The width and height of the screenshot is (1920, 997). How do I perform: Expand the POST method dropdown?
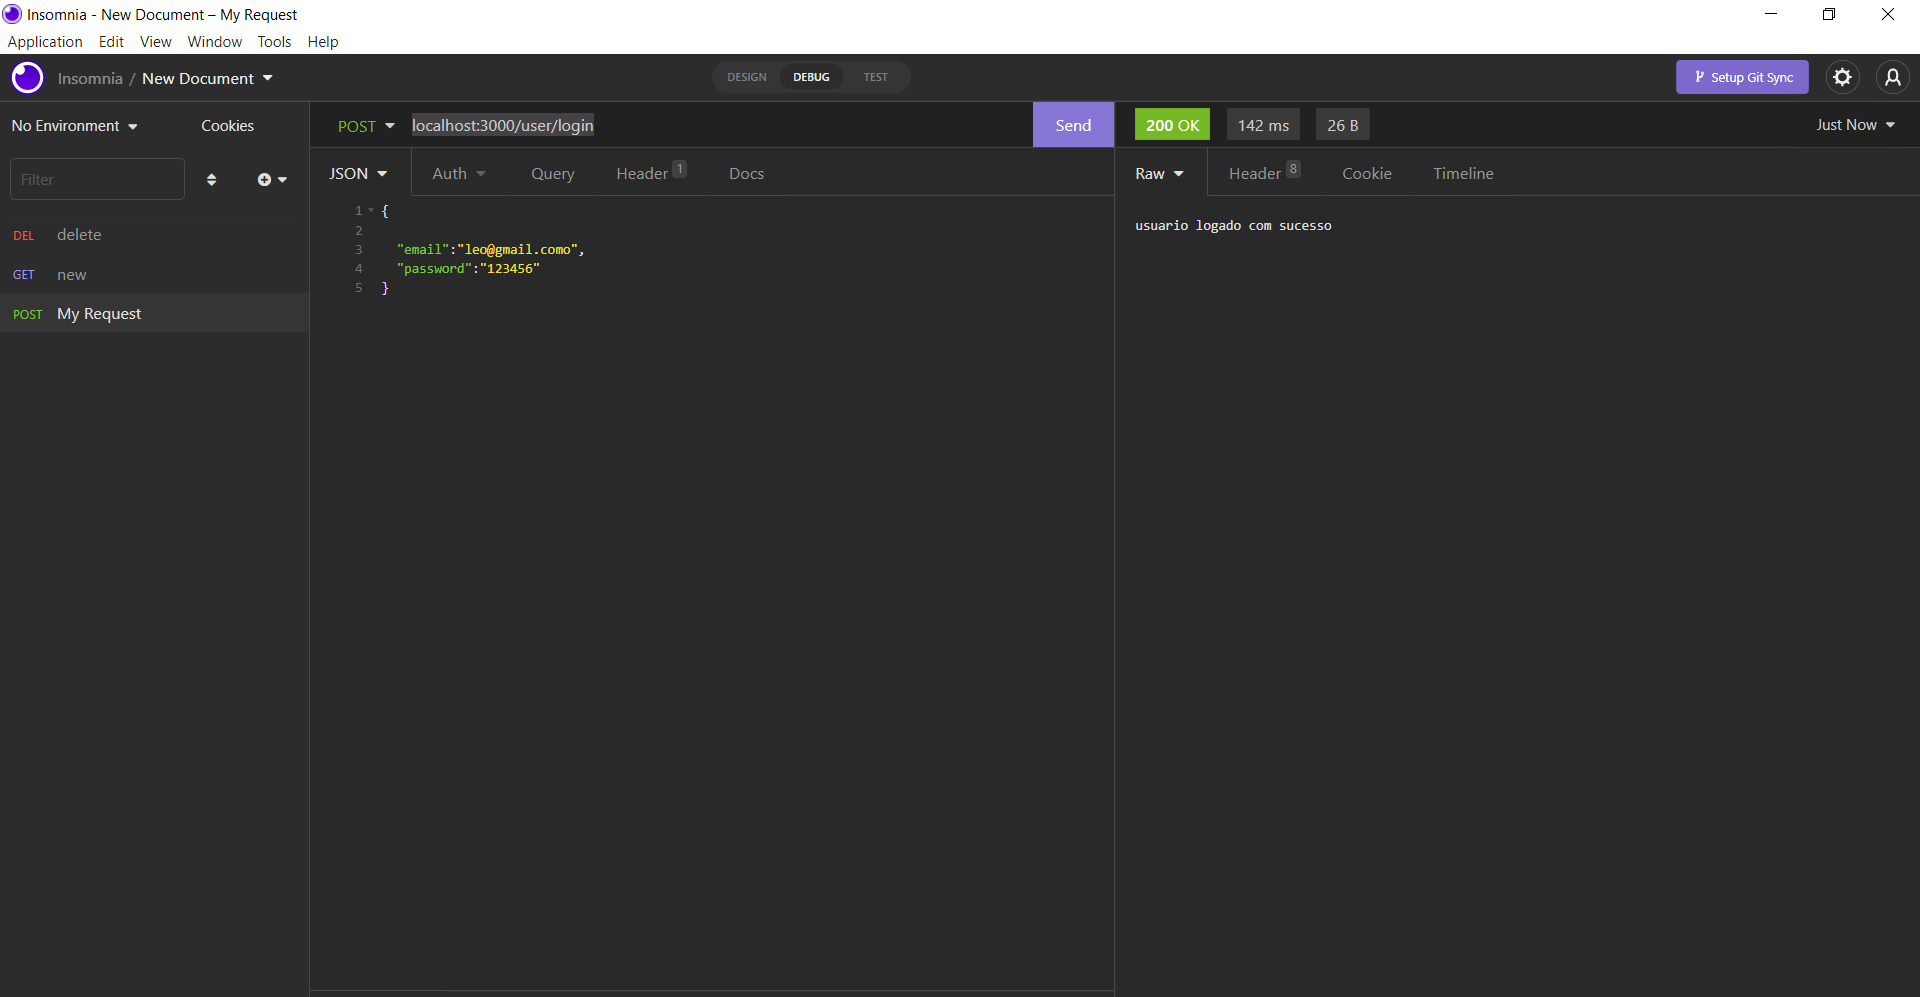tap(366, 125)
